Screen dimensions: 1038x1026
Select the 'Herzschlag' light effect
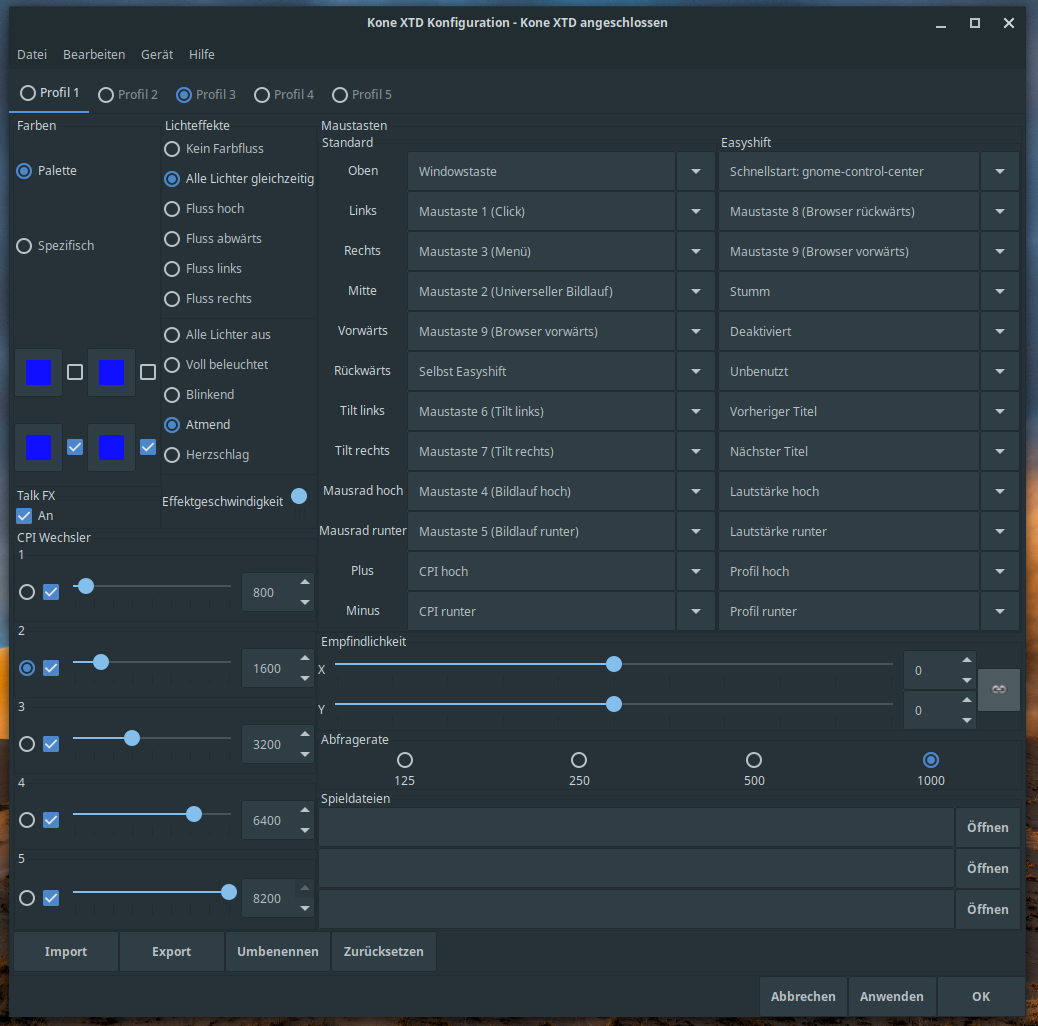tap(172, 455)
